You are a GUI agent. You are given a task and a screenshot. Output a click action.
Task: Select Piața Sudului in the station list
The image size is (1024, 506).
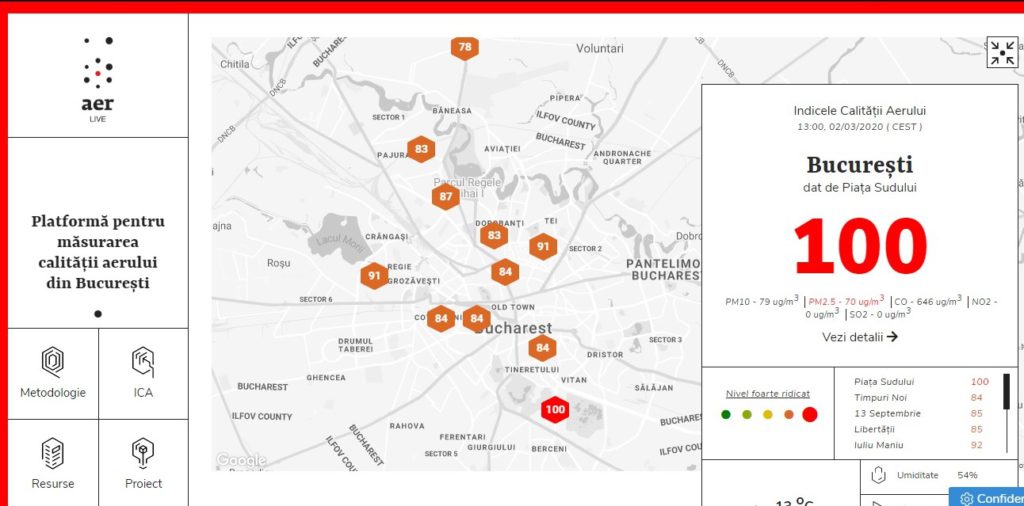pos(884,381)
